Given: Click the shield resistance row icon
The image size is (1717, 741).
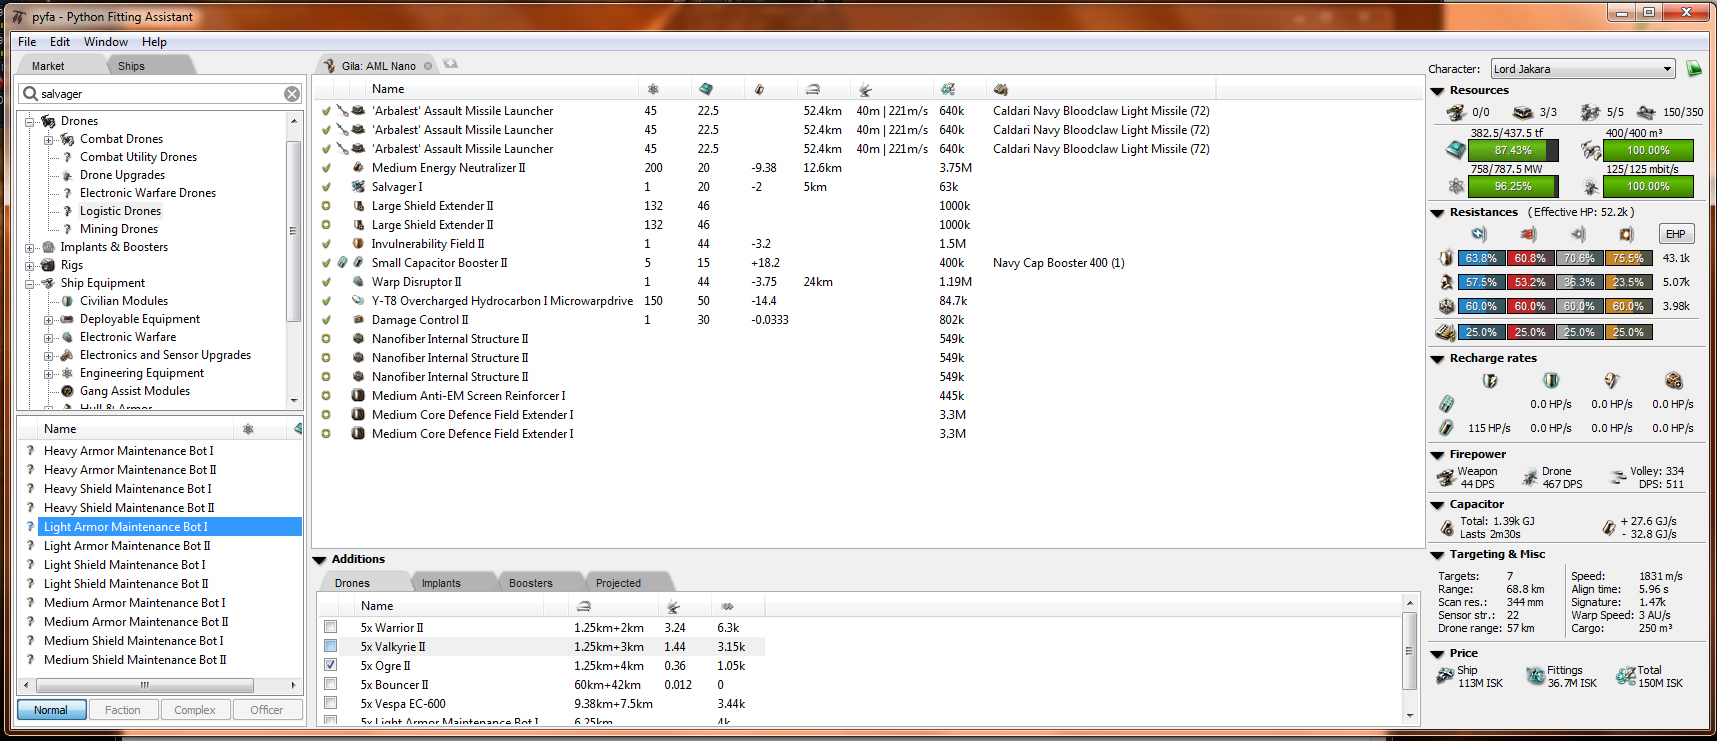Looking at the screenshot, I should tap(1446, 258).
